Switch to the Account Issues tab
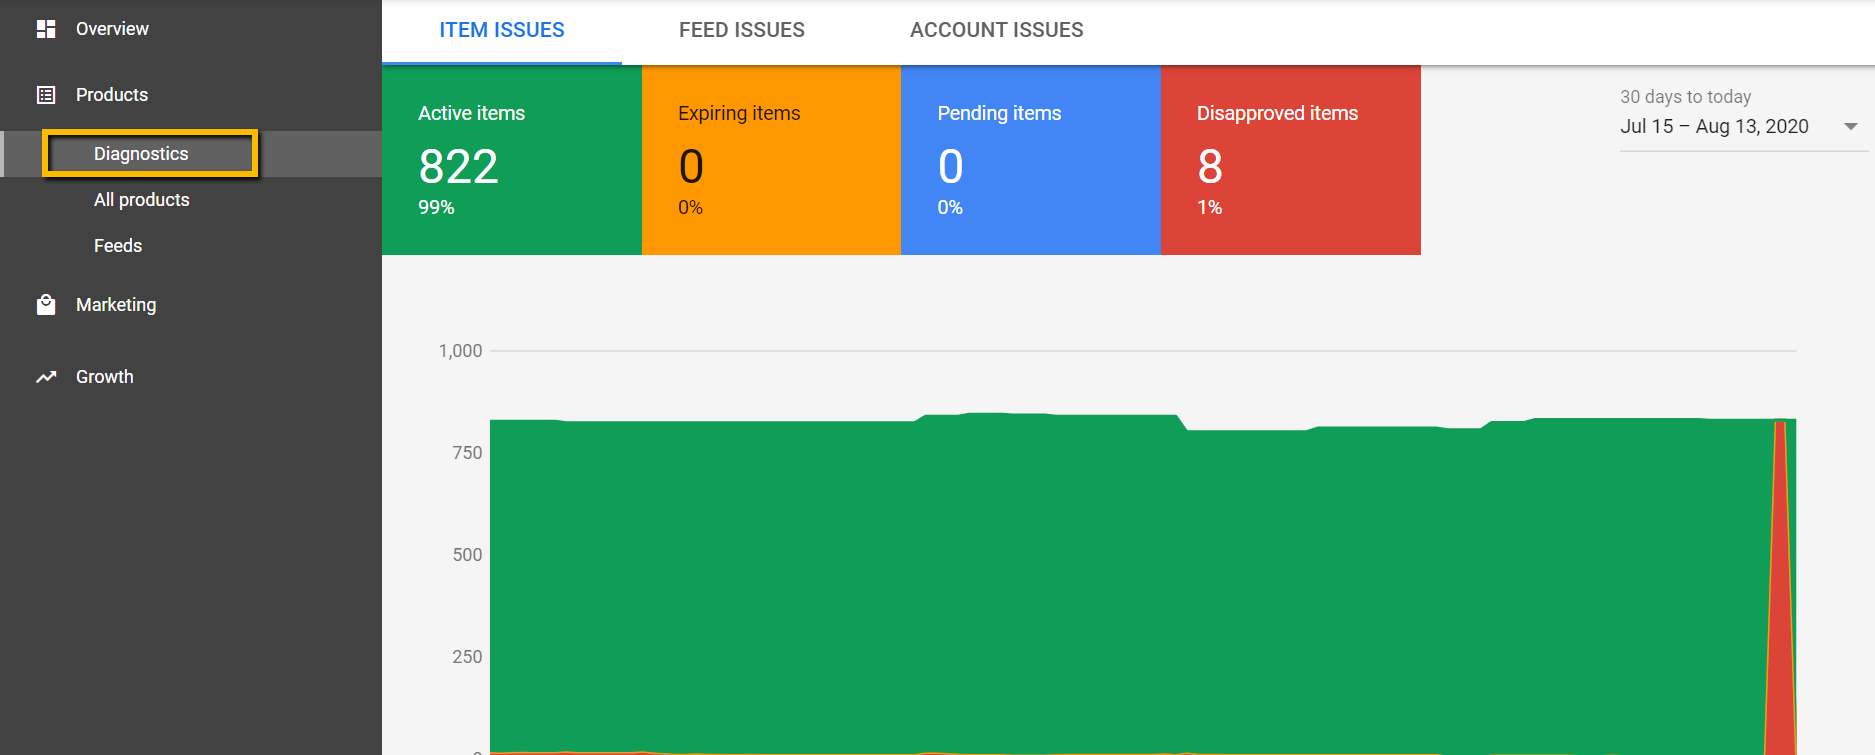The image size is (1875, 755). click(996, 30)
